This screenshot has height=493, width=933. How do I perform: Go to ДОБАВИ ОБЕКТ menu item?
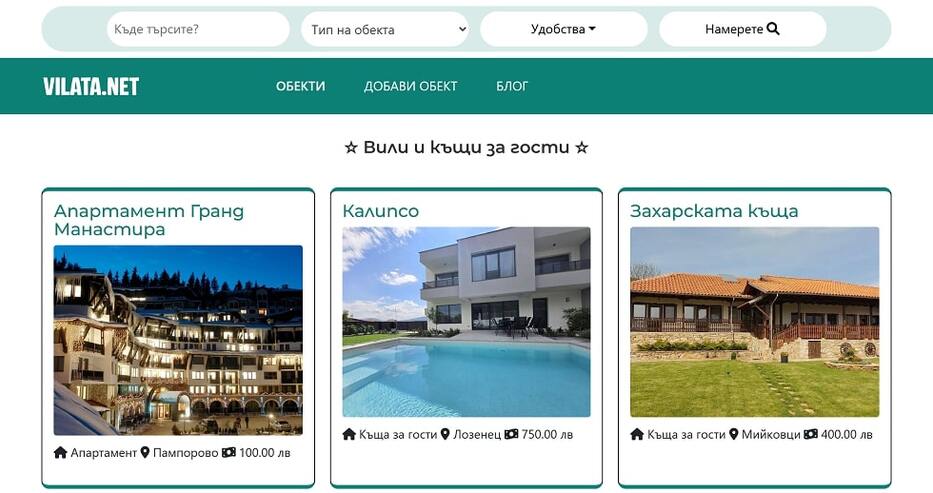(x=411, y=86)
